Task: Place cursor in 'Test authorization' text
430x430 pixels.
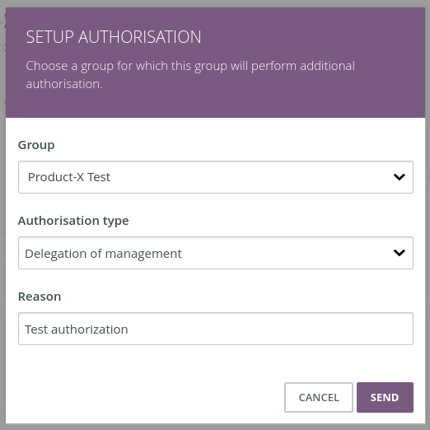Action: coord(76,329)
